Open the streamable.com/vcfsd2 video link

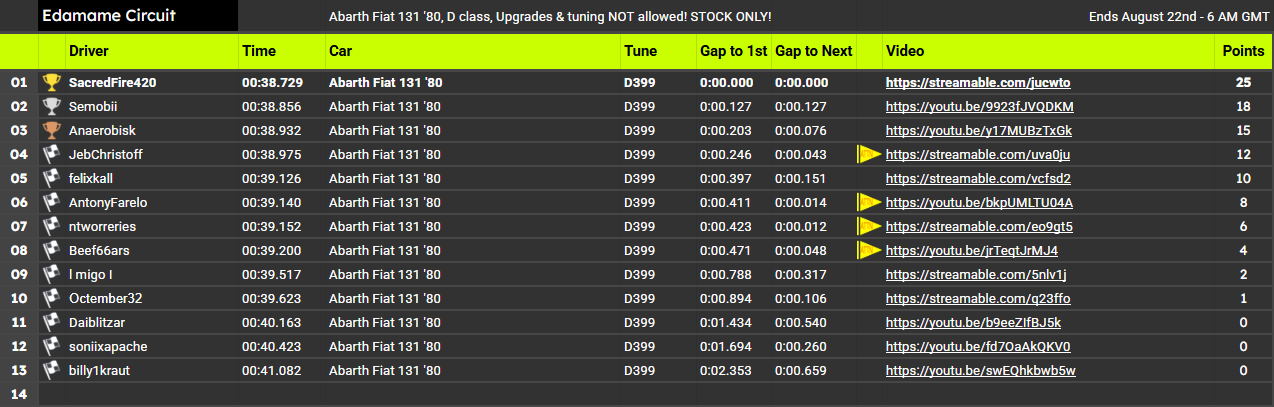(978, 178)
